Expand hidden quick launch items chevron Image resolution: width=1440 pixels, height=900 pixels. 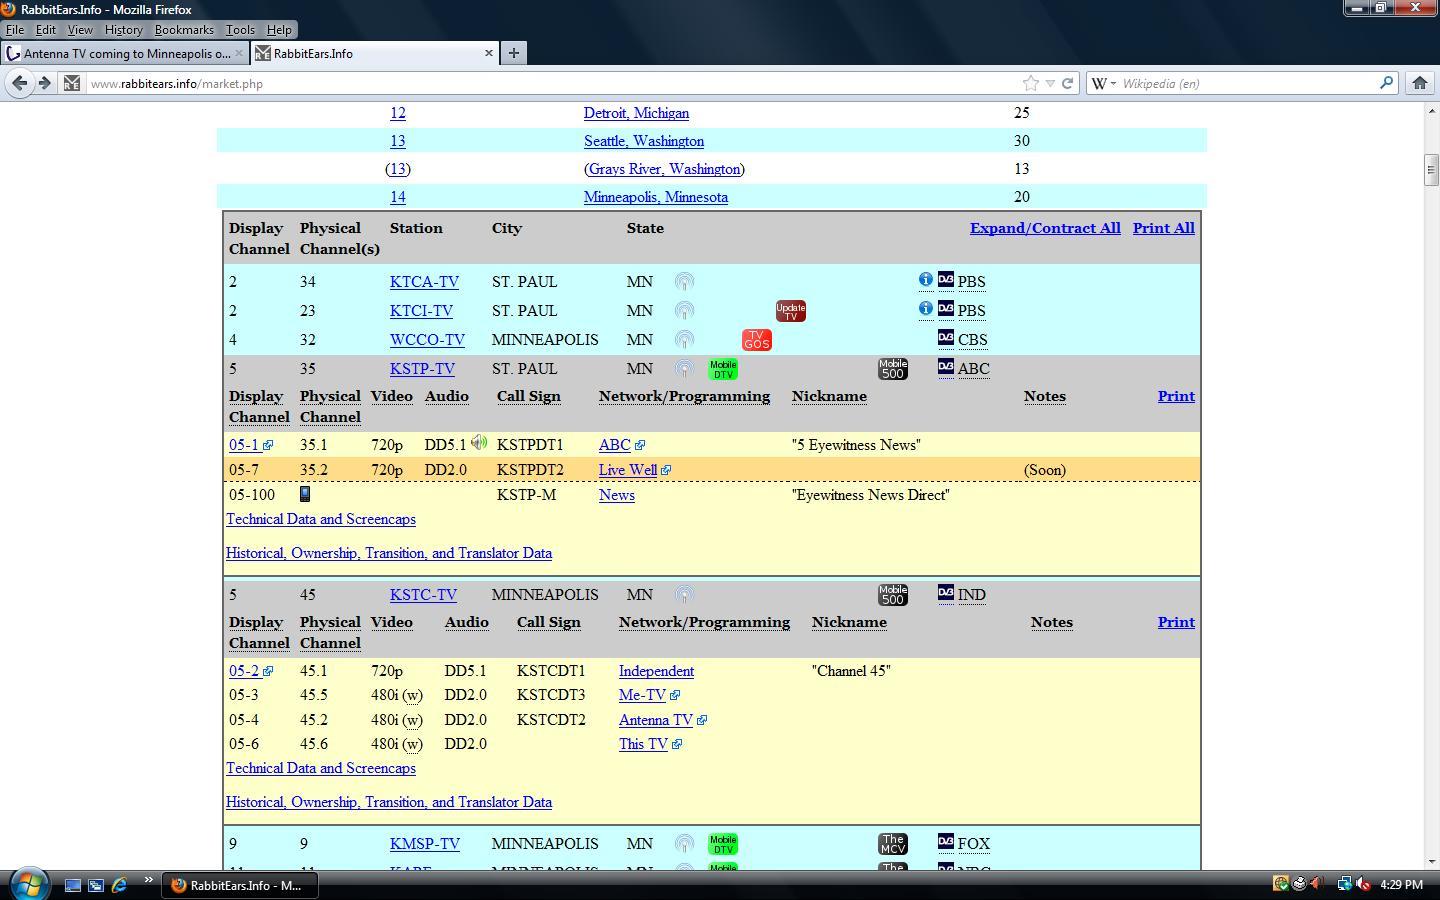(148, 880)
